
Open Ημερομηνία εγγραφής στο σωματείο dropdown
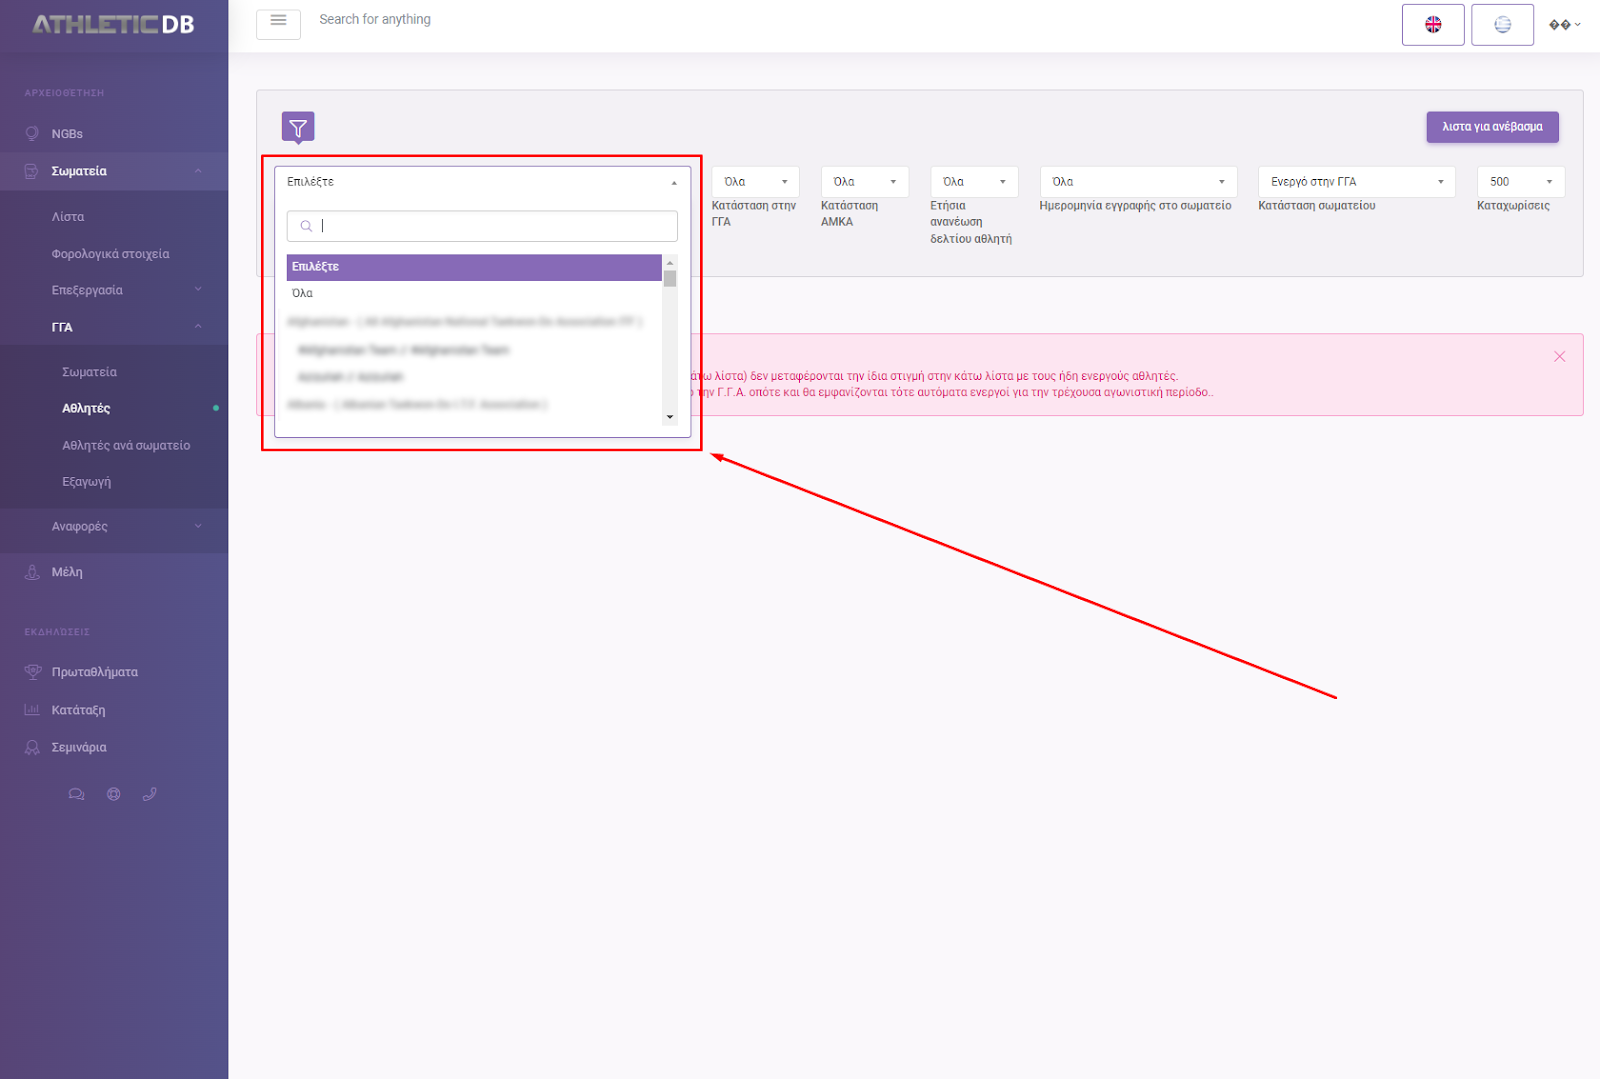tap(1138, 182)
